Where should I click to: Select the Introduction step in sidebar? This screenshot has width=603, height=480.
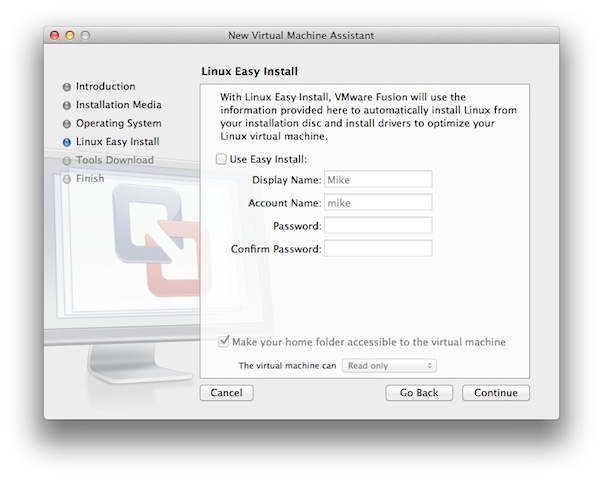tap(105, 86)
